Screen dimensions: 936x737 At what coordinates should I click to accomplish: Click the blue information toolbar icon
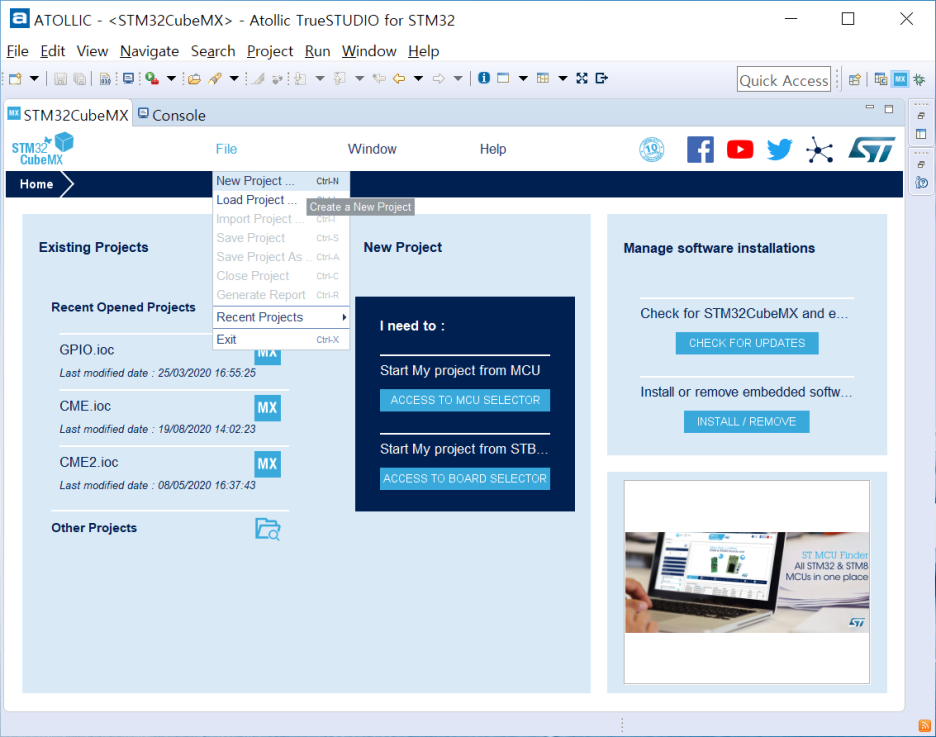tap(484, 78)
